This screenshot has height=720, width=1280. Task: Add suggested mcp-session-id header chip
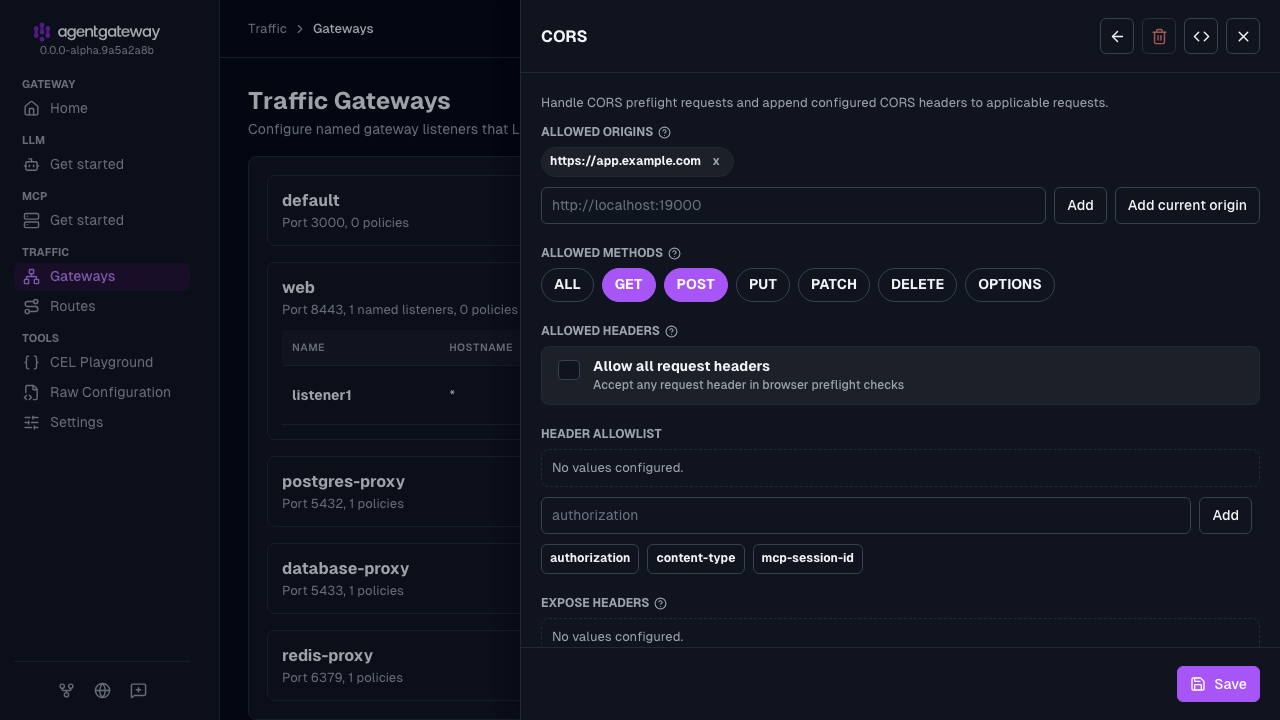808,558
